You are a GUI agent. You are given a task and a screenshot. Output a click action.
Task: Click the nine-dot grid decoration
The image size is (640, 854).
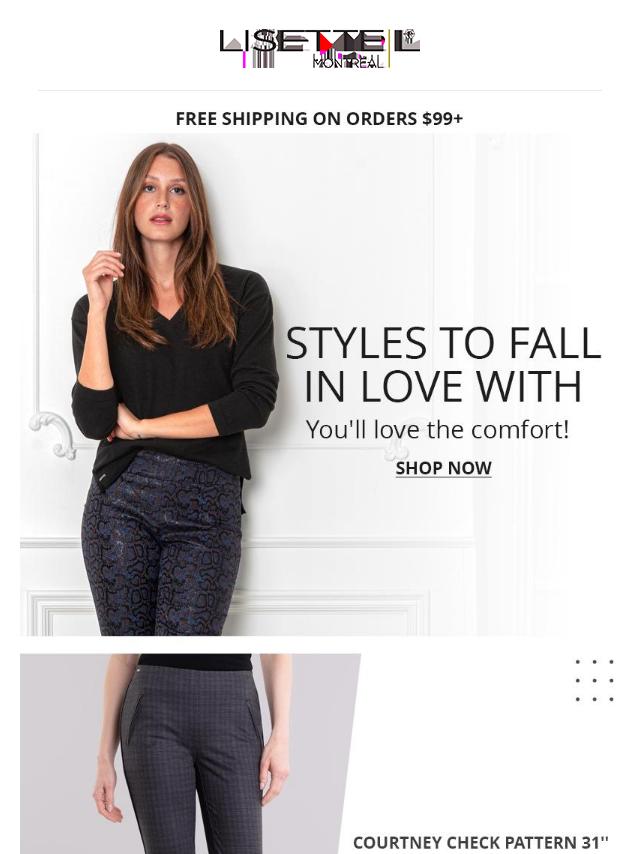click(594, 680)
